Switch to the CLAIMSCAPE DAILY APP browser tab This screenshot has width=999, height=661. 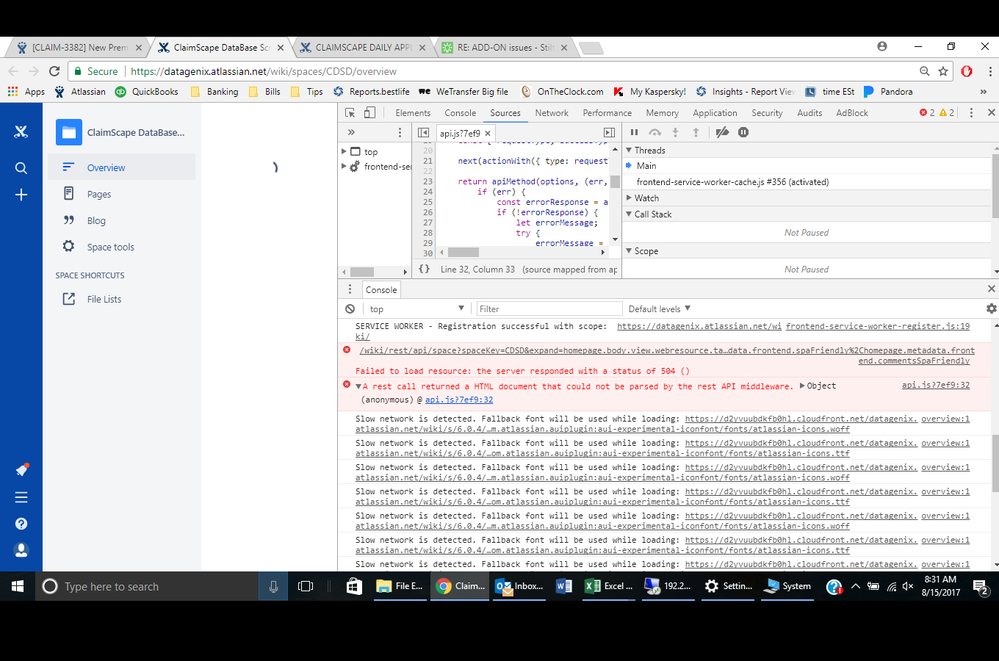[363, 48]
